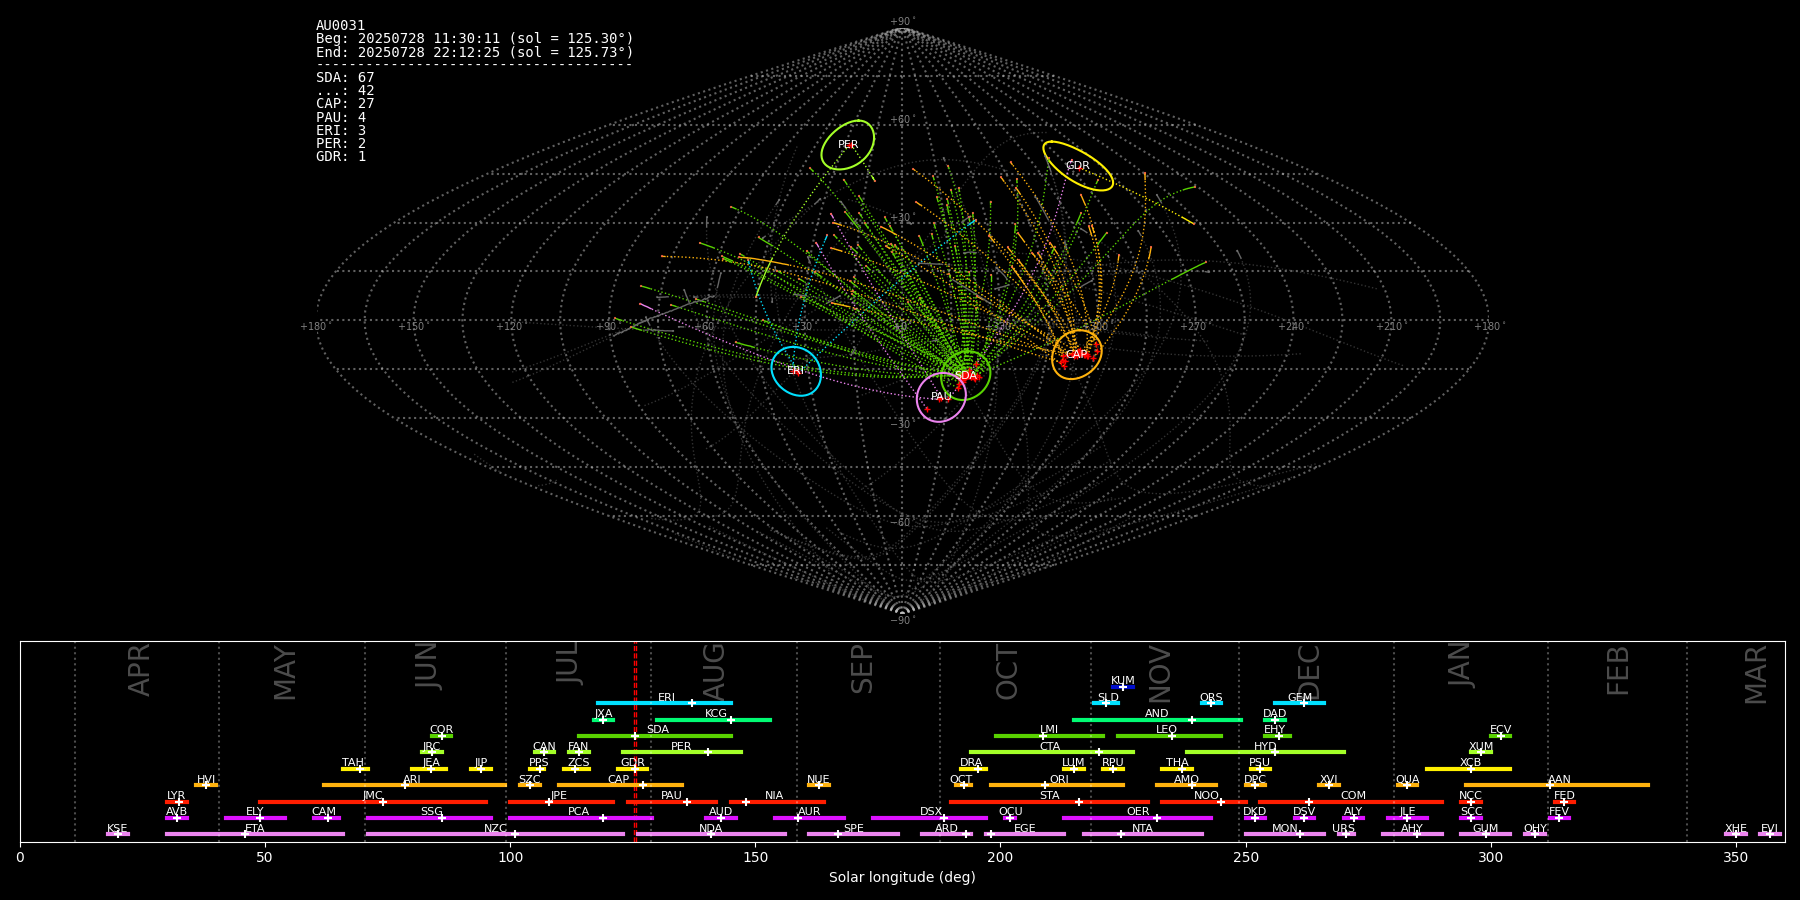
Task: Click the 'Solar longitude (deg)' axis label
Action: pyautogui.click(x=902, y=878)
